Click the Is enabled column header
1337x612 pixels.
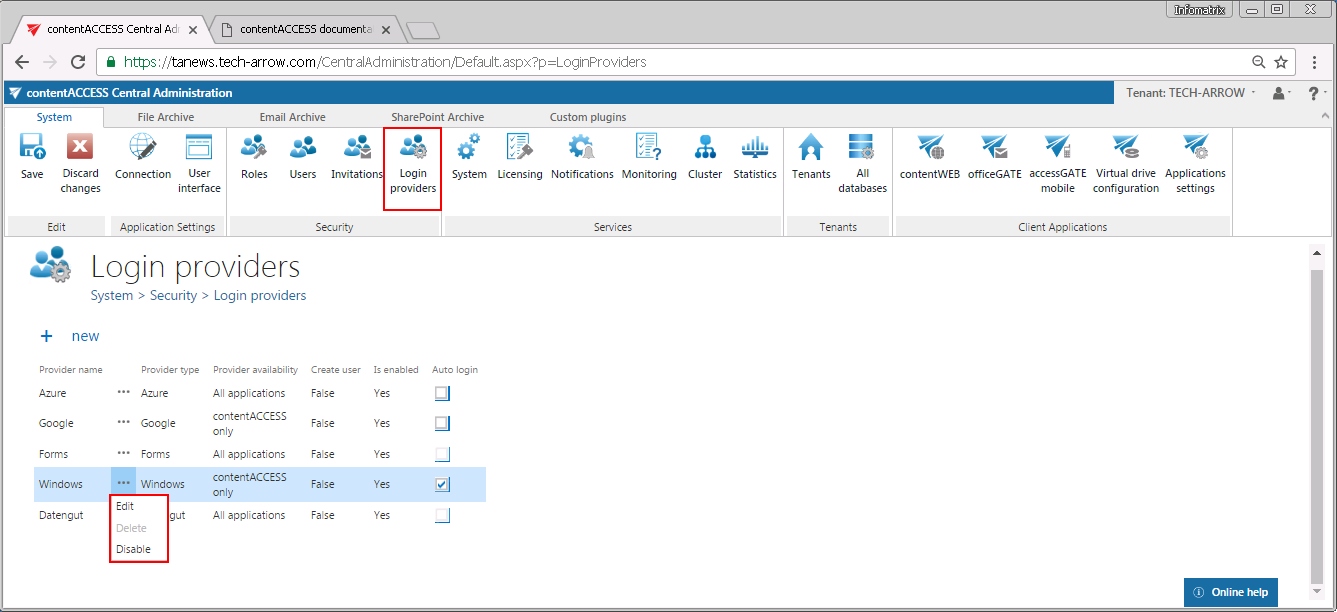click(x=396, y=370)
